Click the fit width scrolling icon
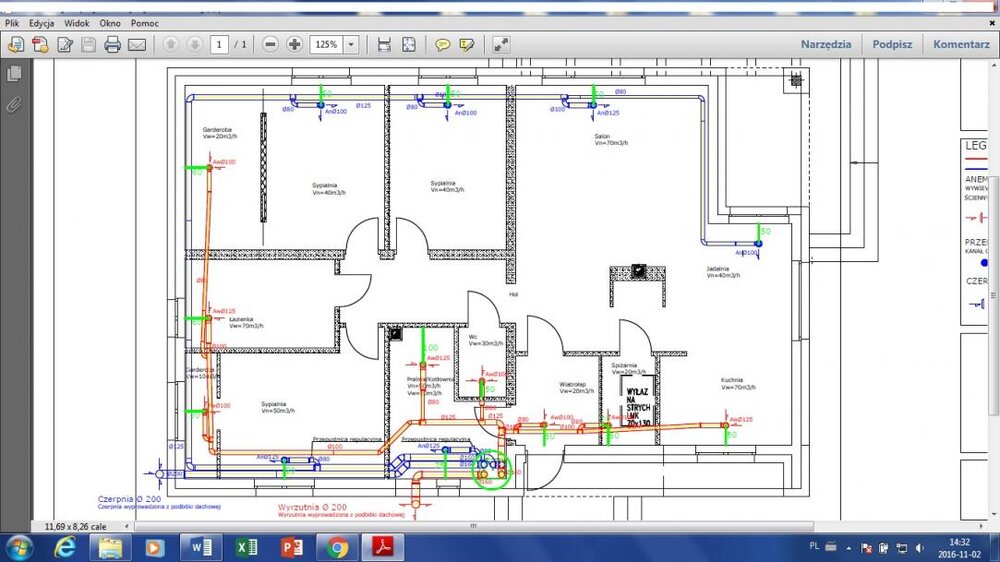This screenshot has width=1000, height=562. click(384, 45)
